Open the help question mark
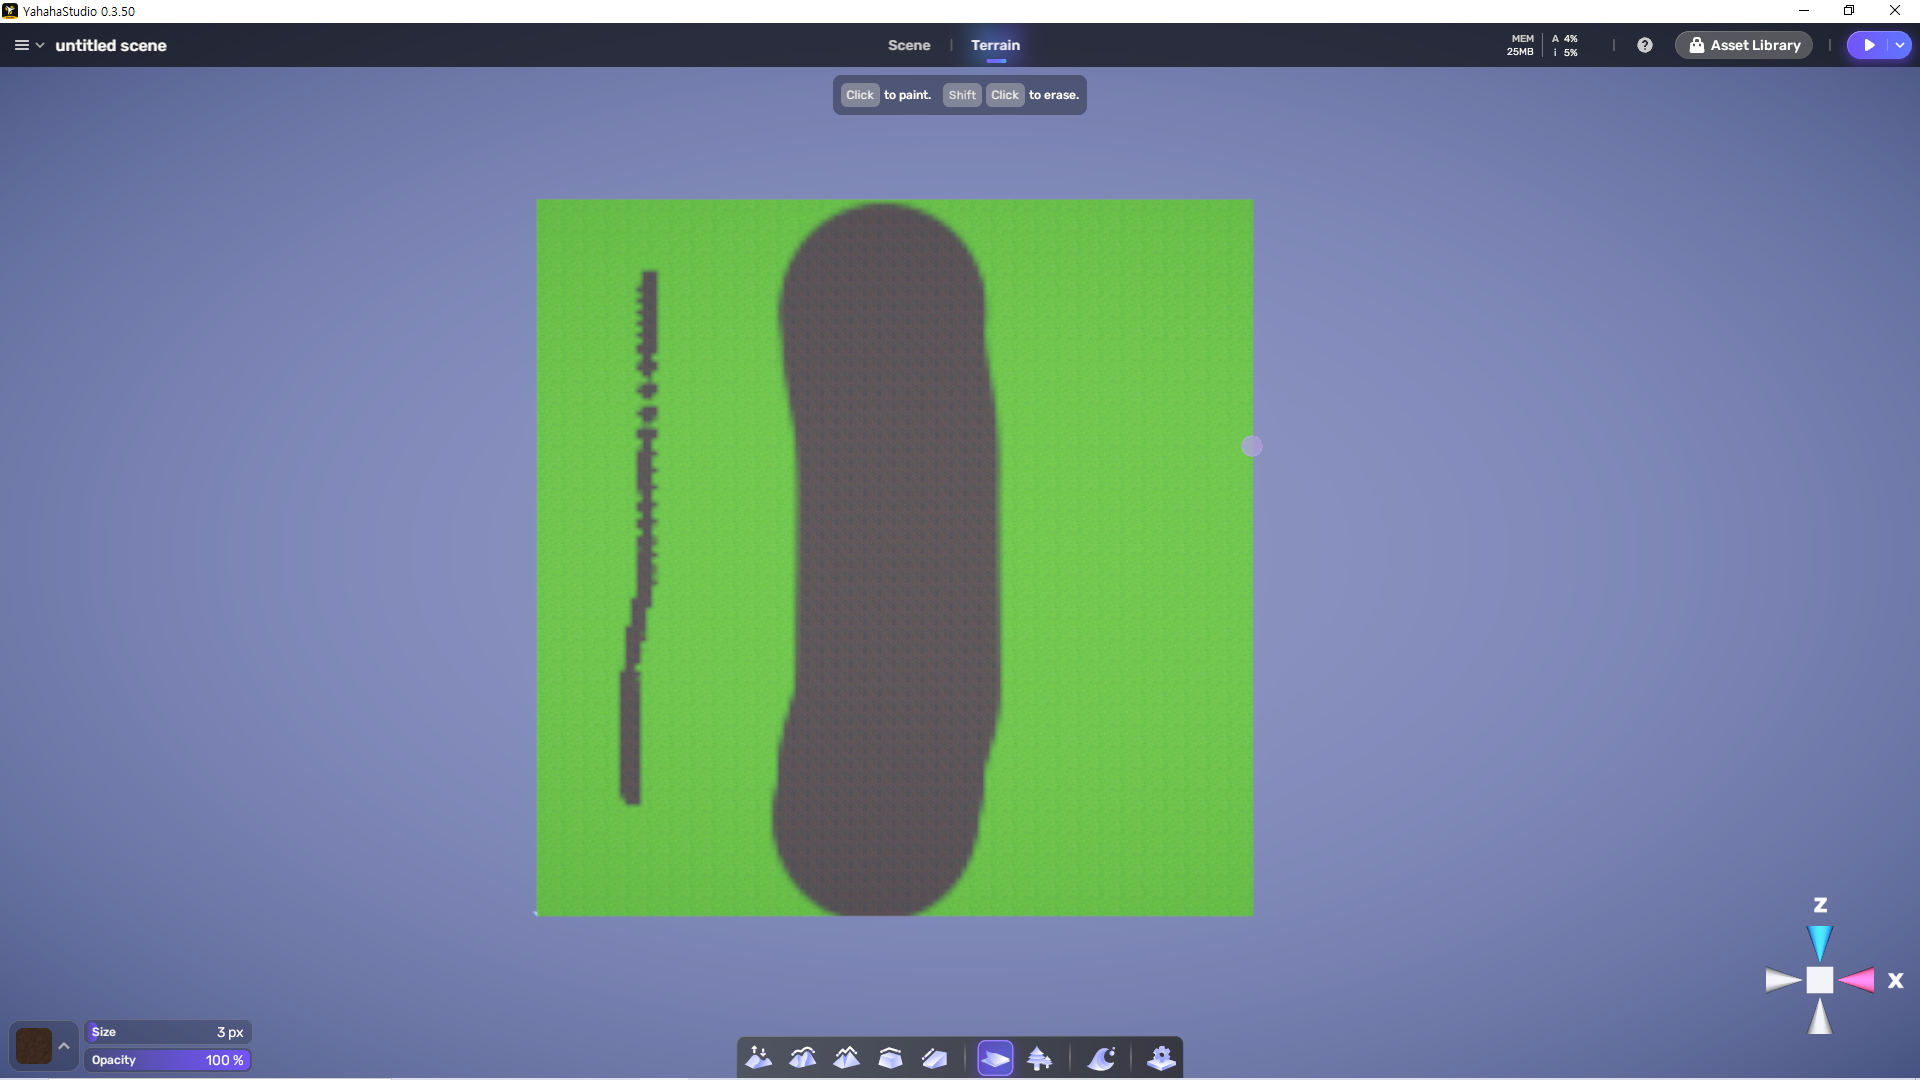The image size is (1920, 1080). coord(1645,45)
